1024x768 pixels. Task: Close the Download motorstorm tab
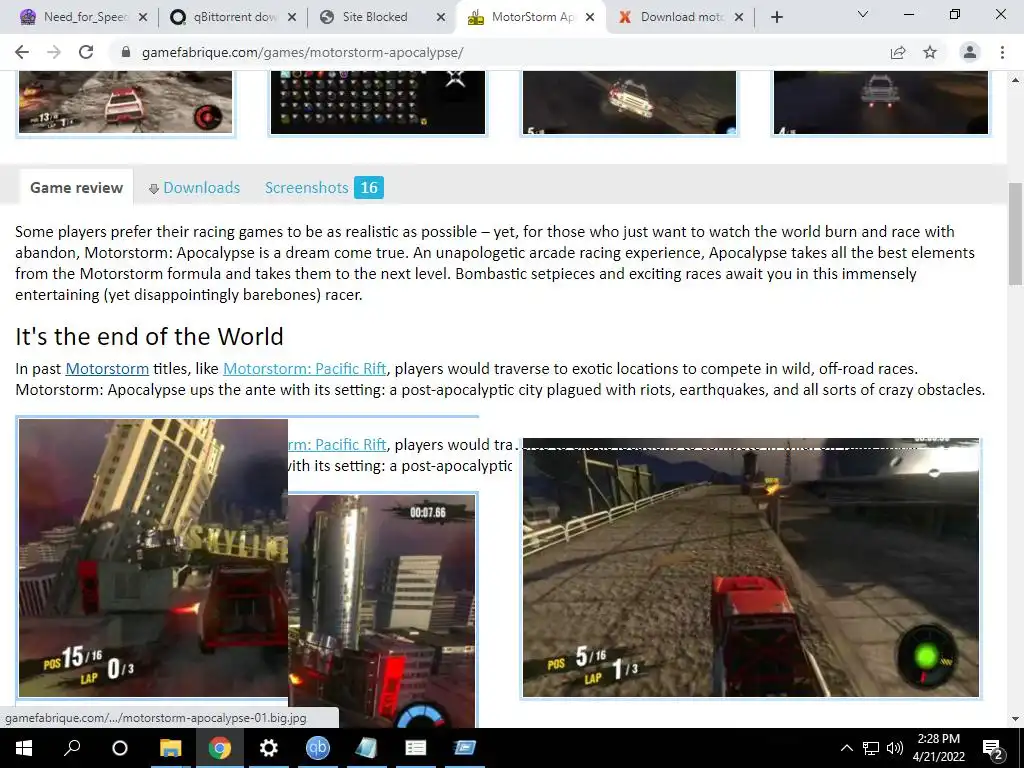coord(739,17)
